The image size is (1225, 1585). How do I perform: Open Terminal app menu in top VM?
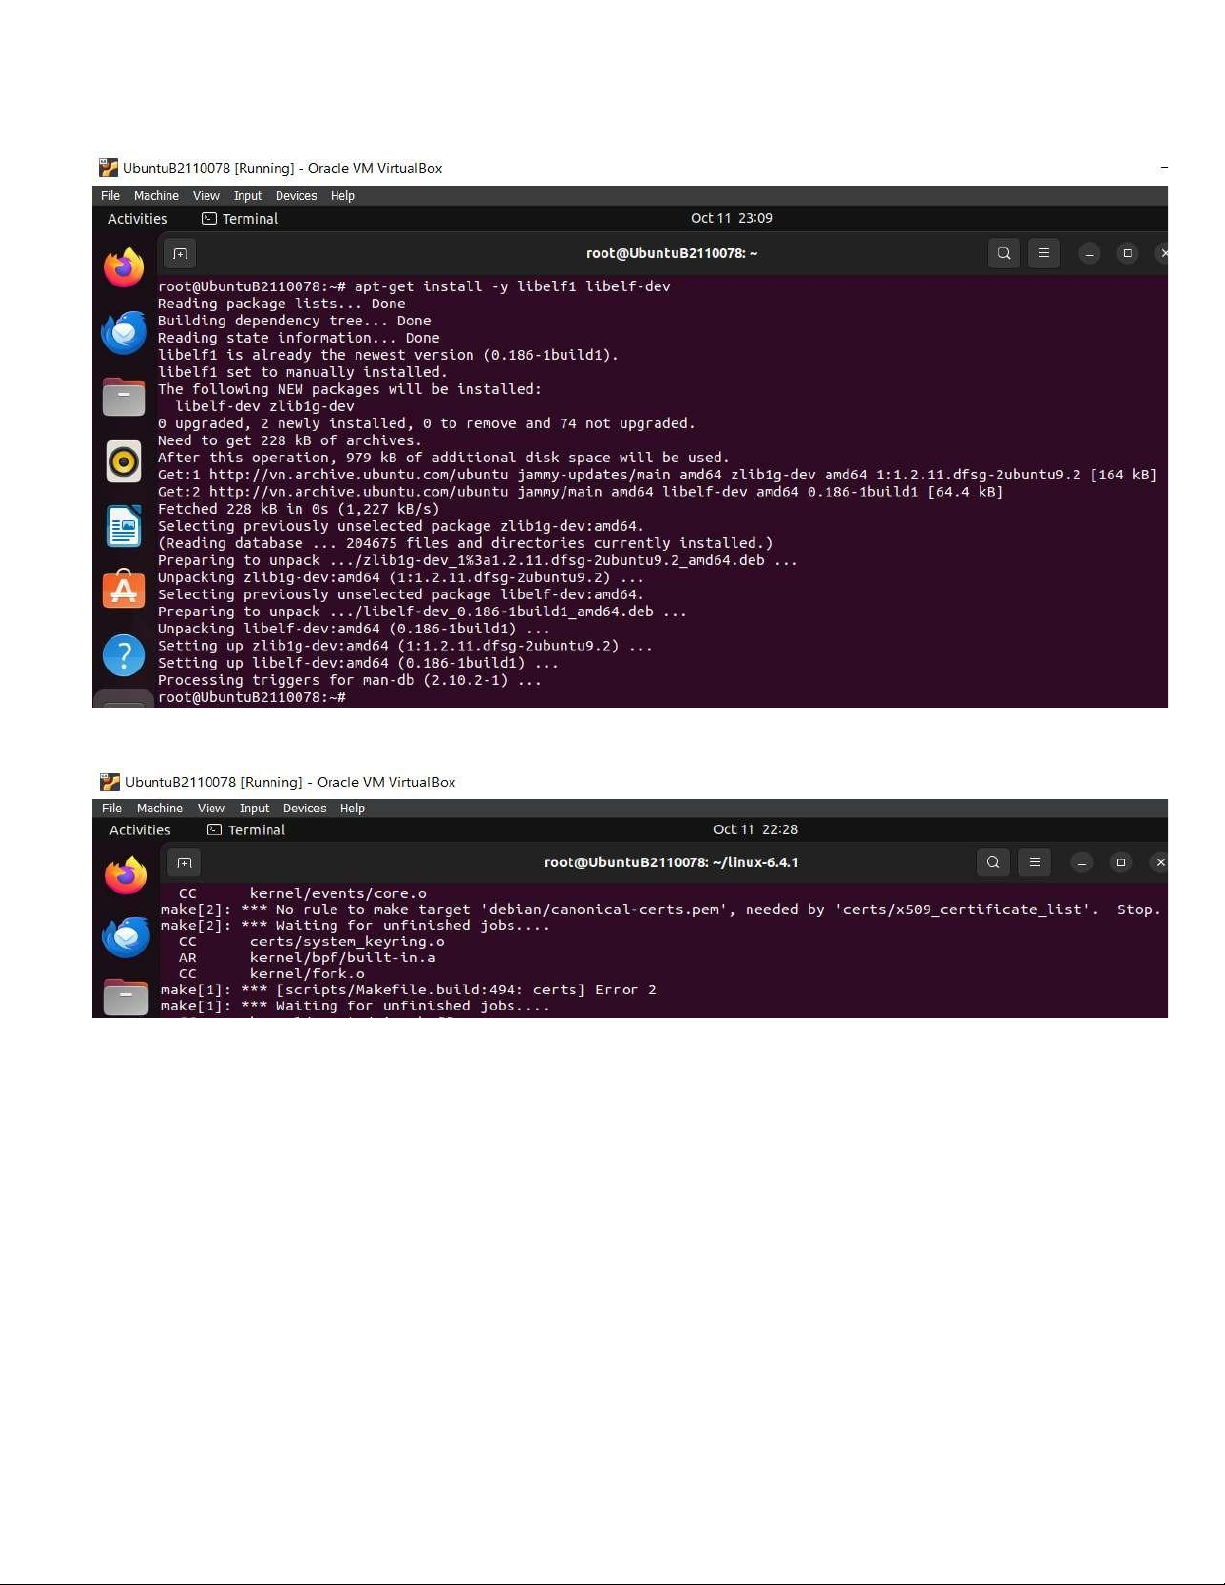[240, 219]
